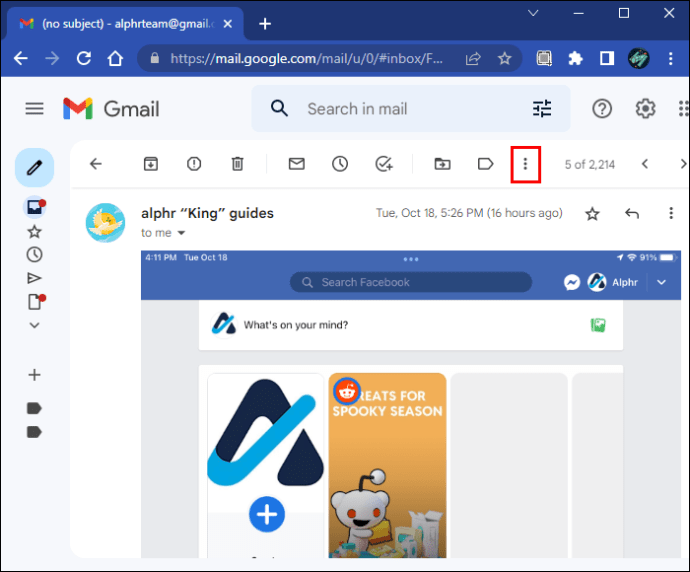The image size is (690, 572).
Task: Open the Sent folder in sidebar
Action: tap(34, 278)
